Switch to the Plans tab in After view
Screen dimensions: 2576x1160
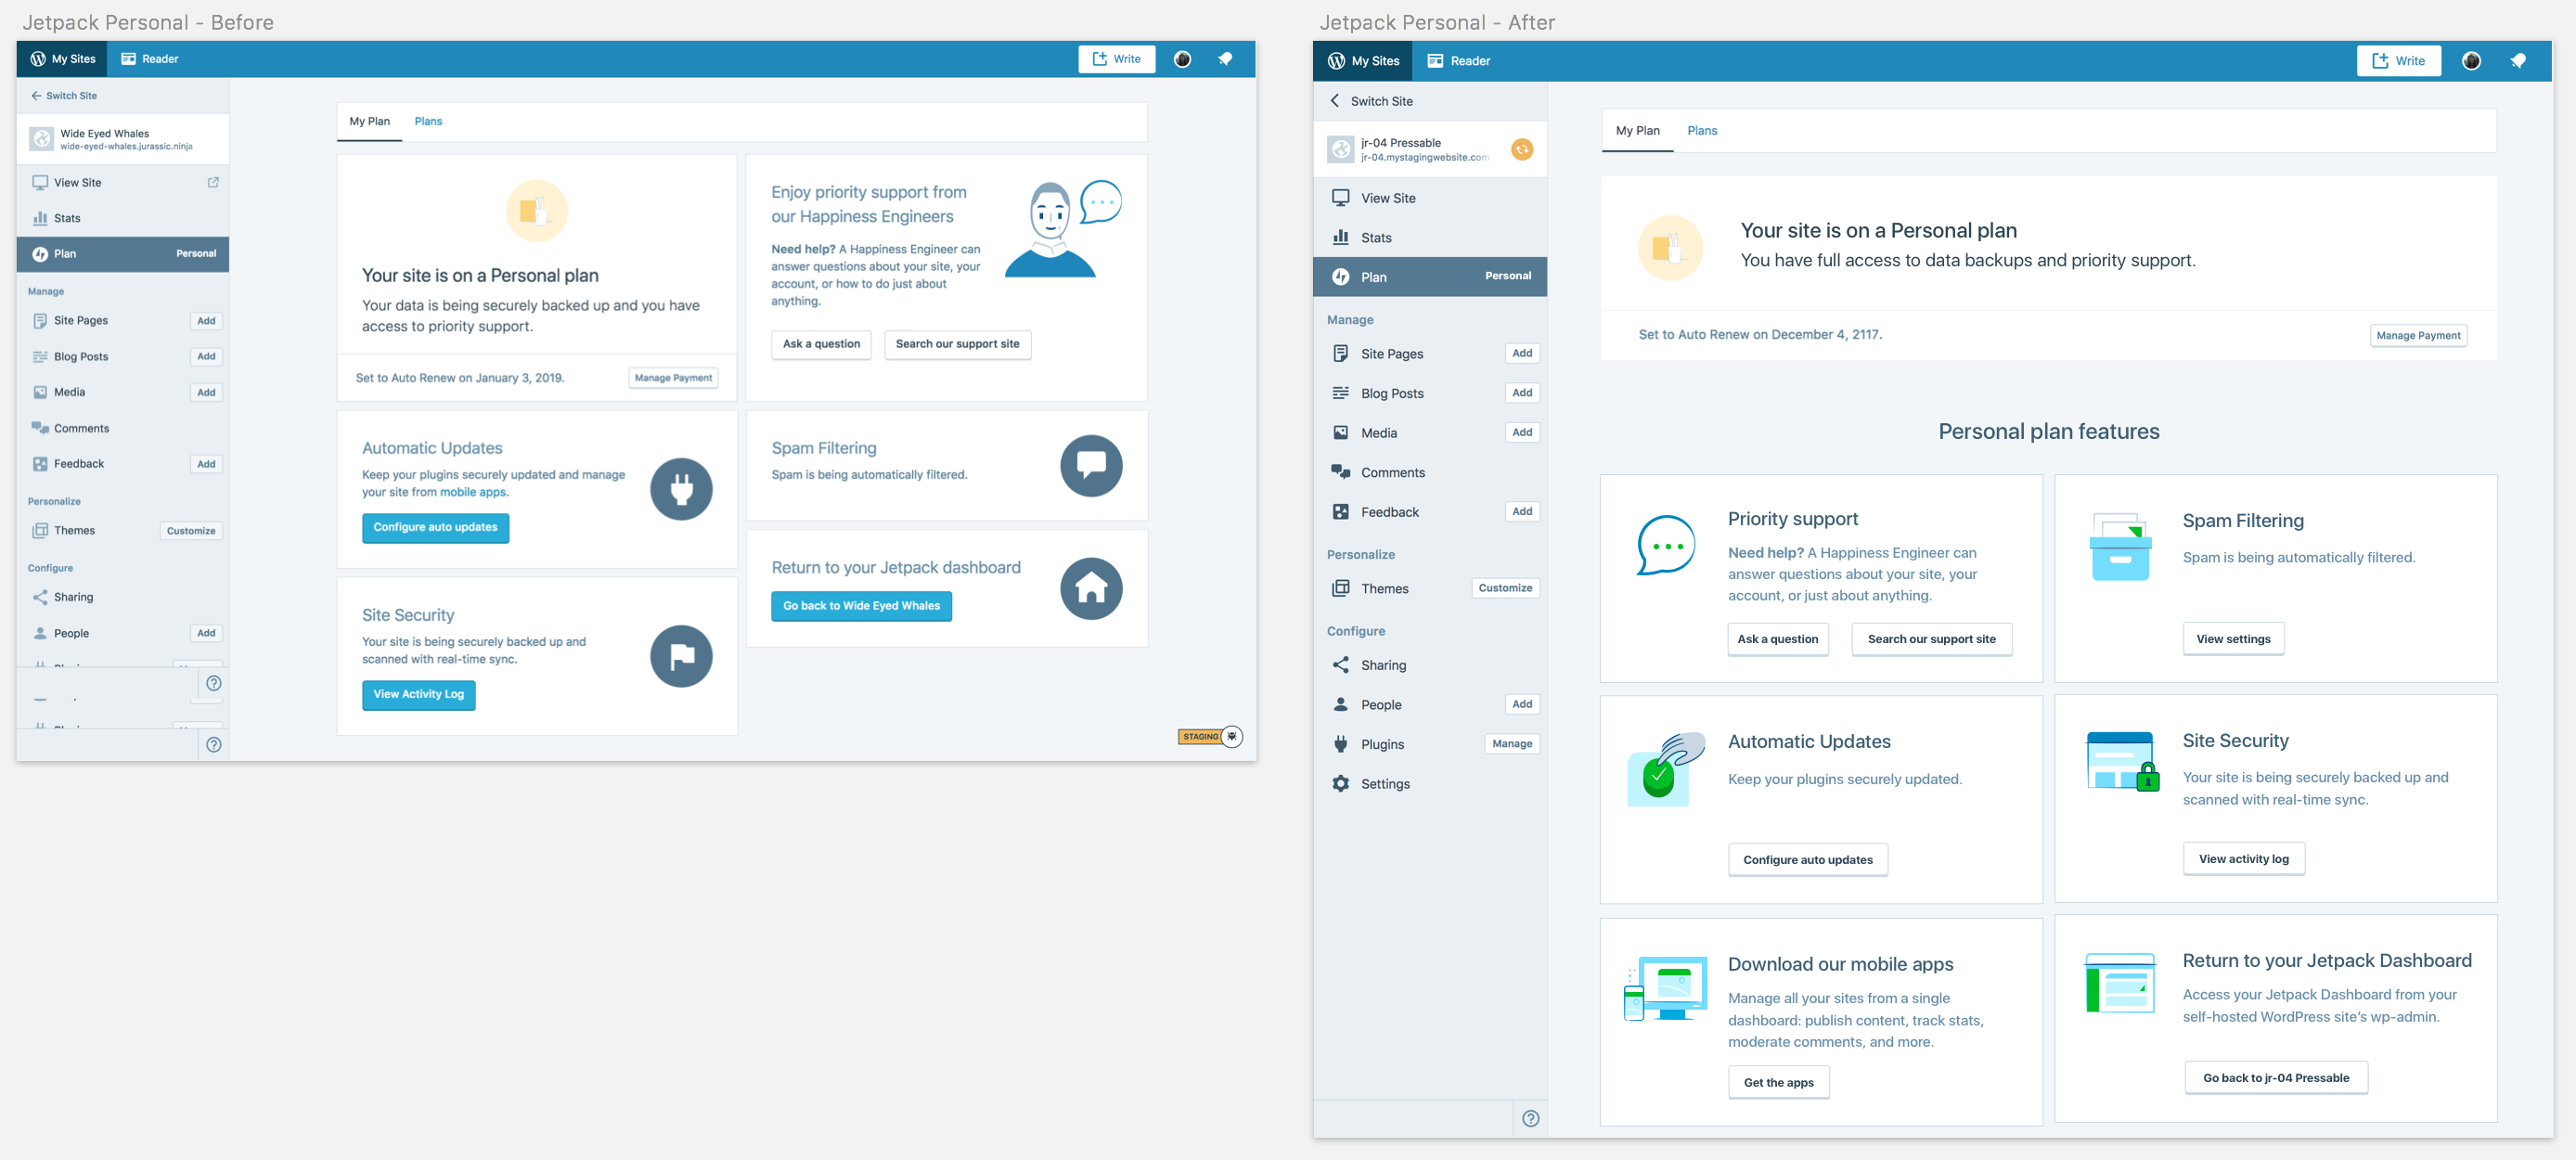1701,131
